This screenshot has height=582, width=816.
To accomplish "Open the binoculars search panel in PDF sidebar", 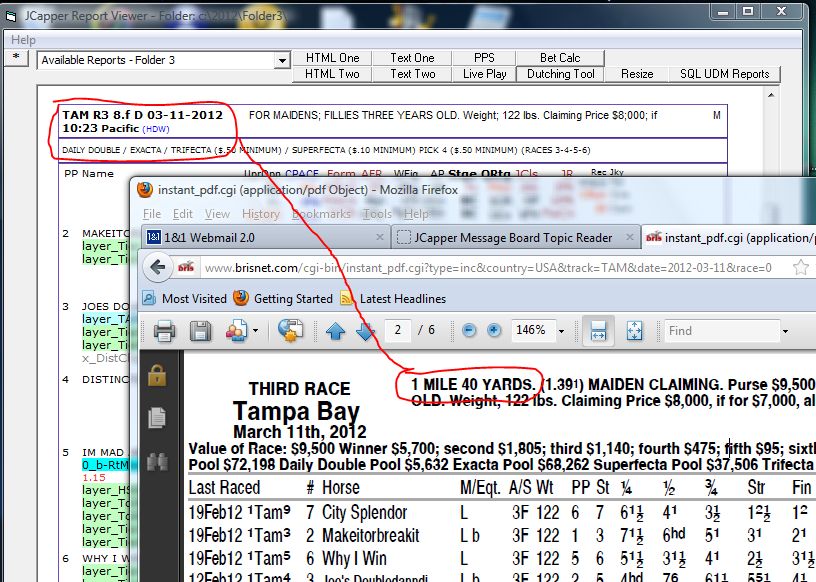I will (x=157, y=462).
